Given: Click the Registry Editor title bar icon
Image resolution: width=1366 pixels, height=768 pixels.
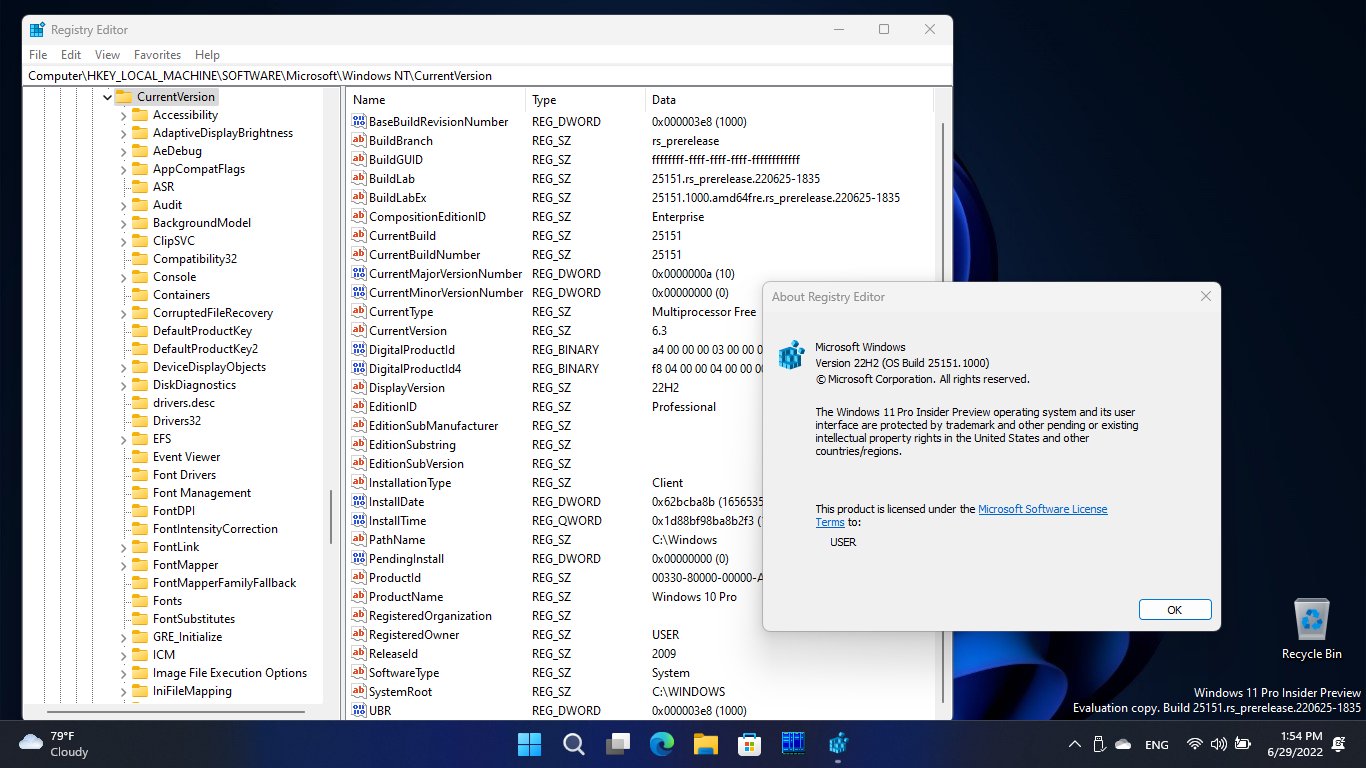Looking at the screenshot, I should [37, 29].
